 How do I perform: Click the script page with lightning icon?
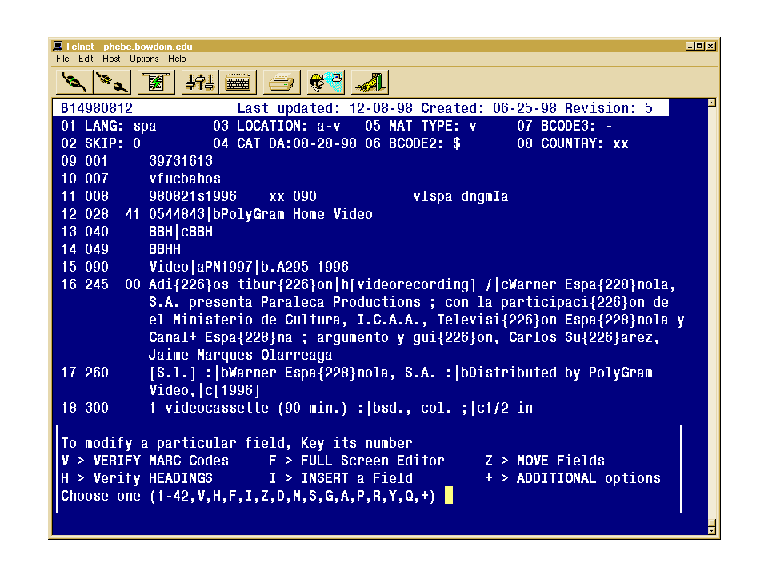click(156, 82)
